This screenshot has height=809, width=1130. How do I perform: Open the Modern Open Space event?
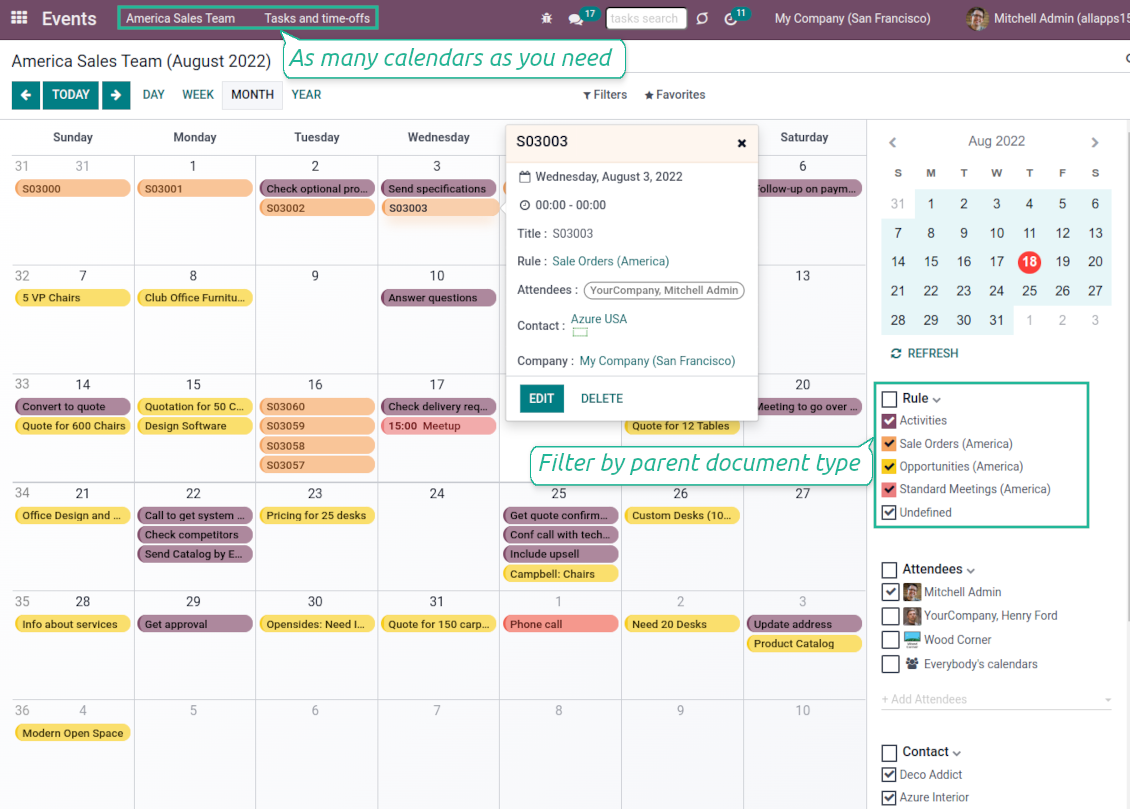[72, 733]
